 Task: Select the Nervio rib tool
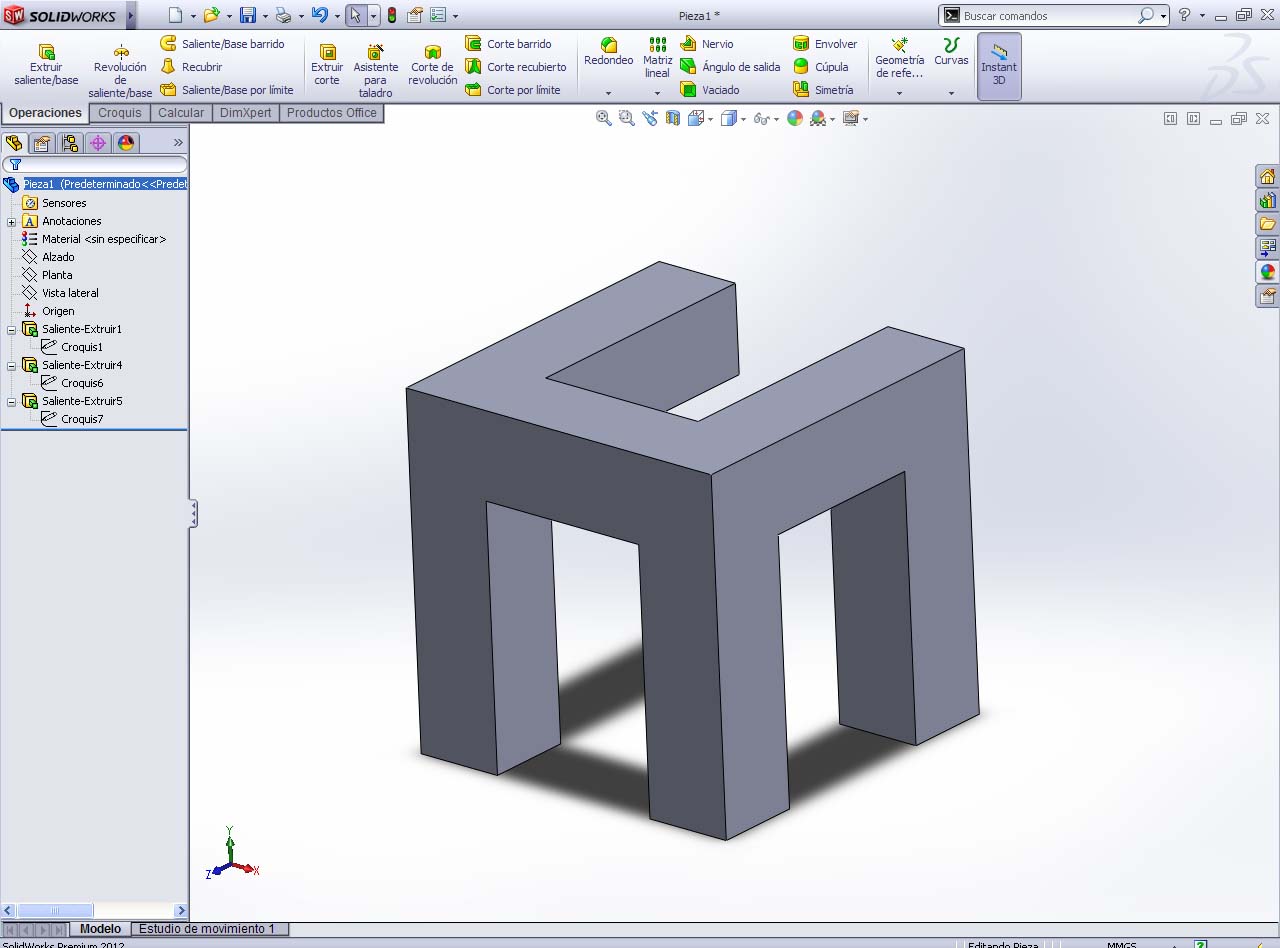click(707, 44)
